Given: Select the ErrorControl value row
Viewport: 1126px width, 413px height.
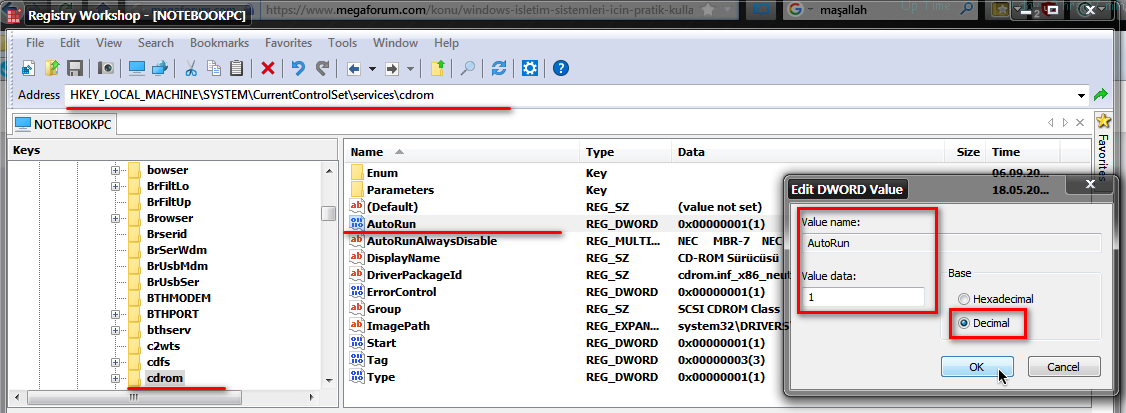Looking at the screenshot, I should click(x=565, y=292).
